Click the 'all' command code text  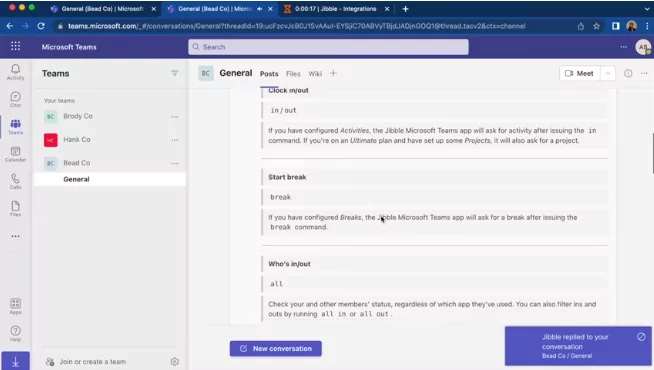click(277, 284)
